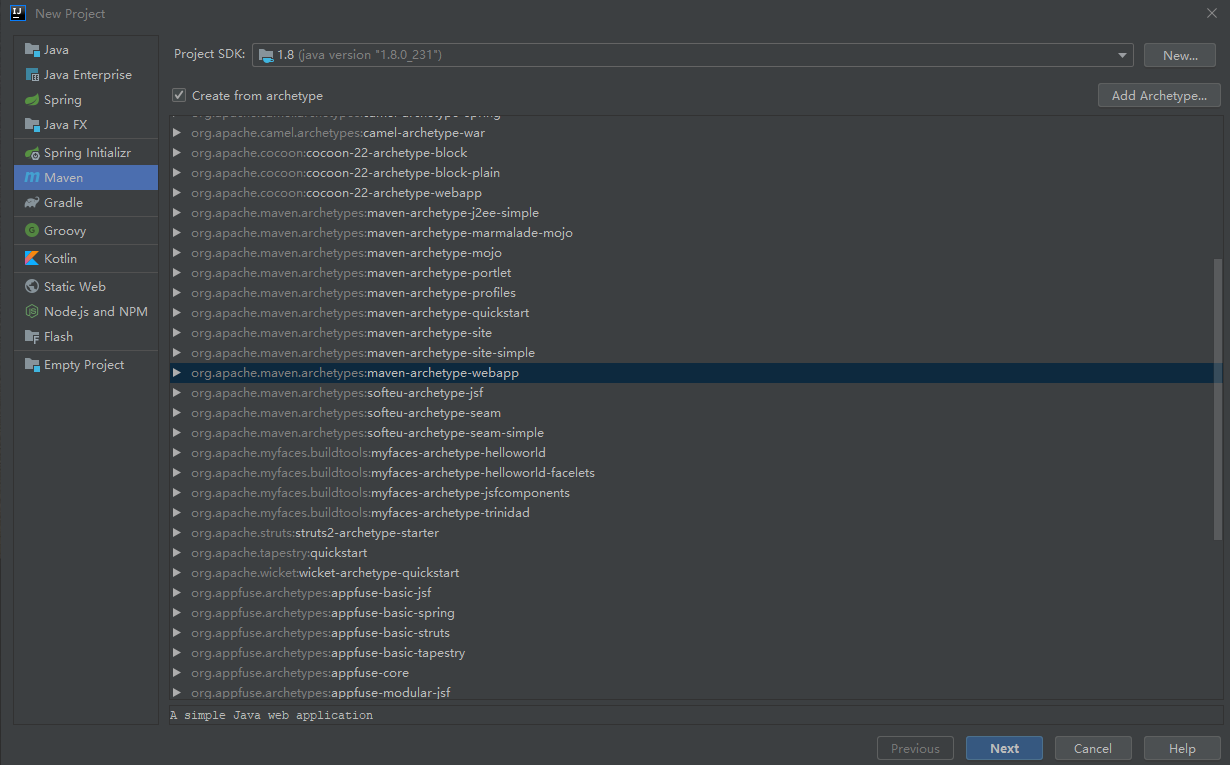Viewport: 1230px width, 765px height.
Task: Click the Next button
Action: click(x=1004, y=748)
